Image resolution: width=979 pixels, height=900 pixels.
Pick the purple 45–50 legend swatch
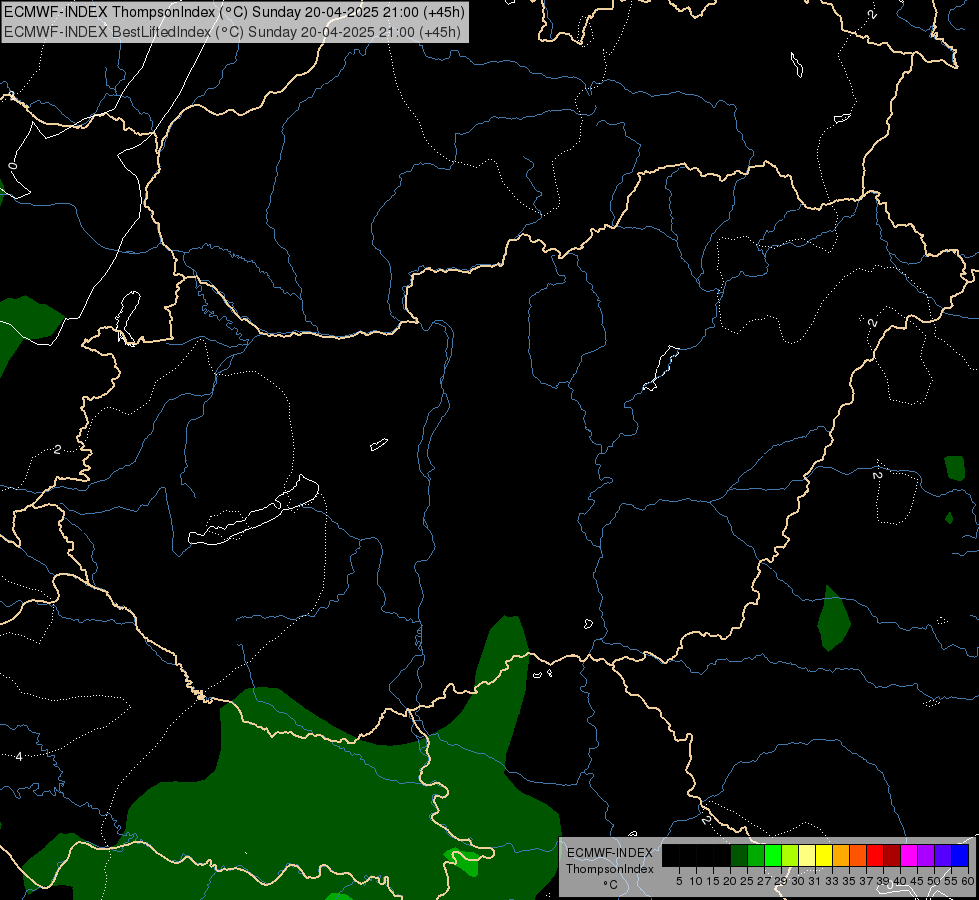tap(926, 855)
